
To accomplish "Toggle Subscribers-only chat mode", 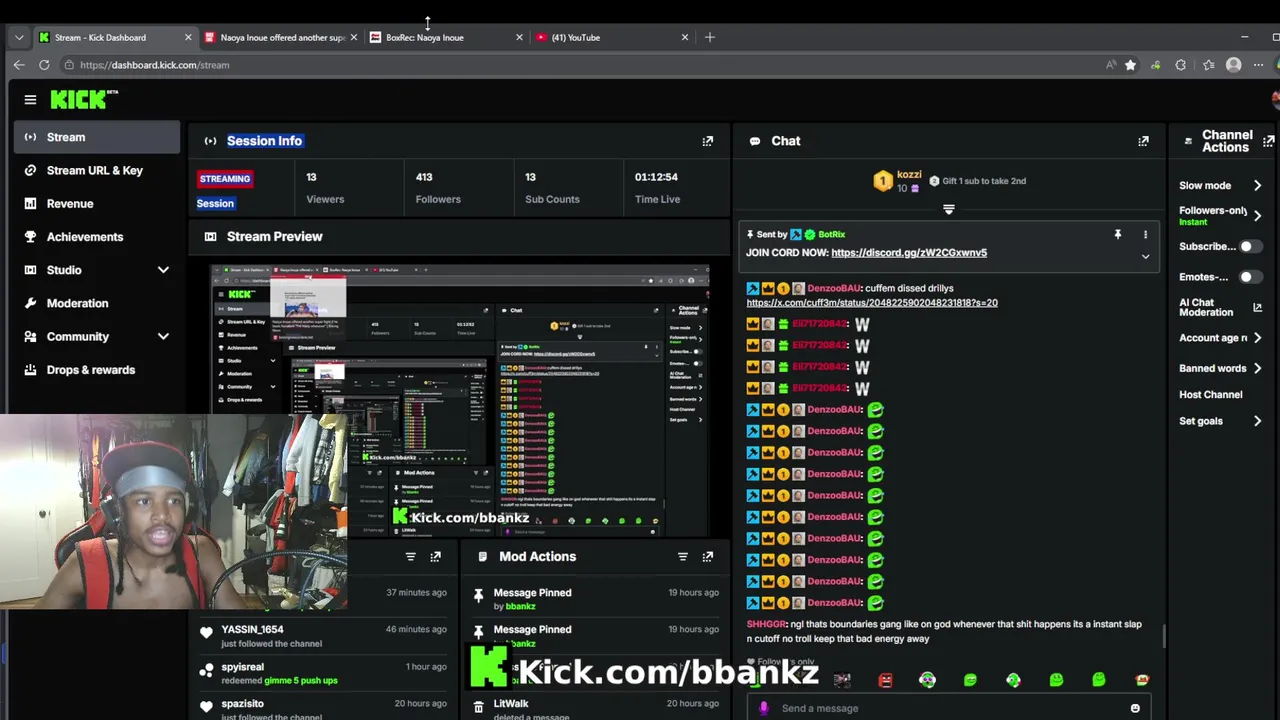I will (x=1250, y=246).
